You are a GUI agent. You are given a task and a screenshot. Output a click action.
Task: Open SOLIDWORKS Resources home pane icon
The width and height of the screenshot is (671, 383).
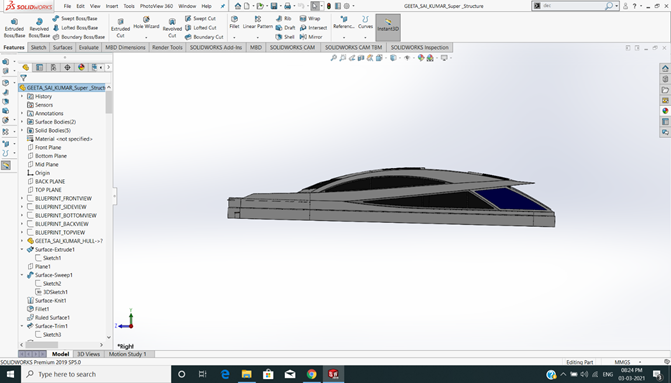point(665,68)
